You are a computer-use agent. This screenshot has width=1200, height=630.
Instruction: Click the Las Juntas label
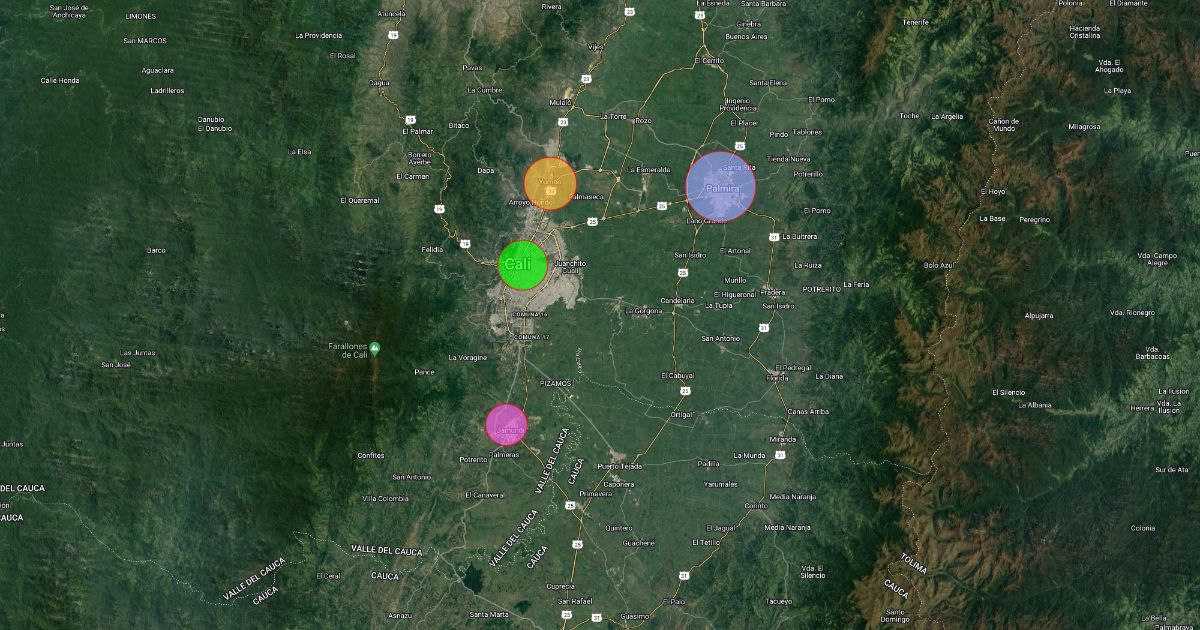pyautogui.click(x=137, y=352)
